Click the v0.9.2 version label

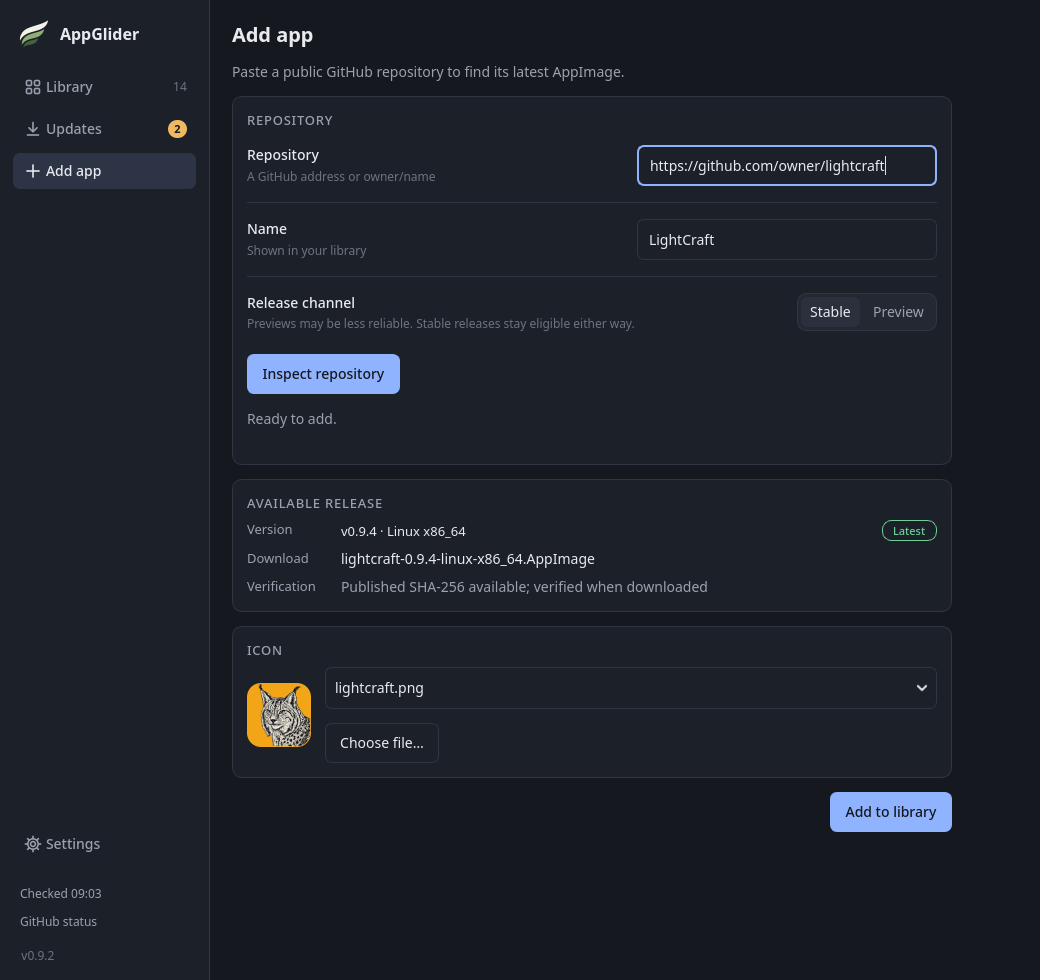tap(37, 955)
